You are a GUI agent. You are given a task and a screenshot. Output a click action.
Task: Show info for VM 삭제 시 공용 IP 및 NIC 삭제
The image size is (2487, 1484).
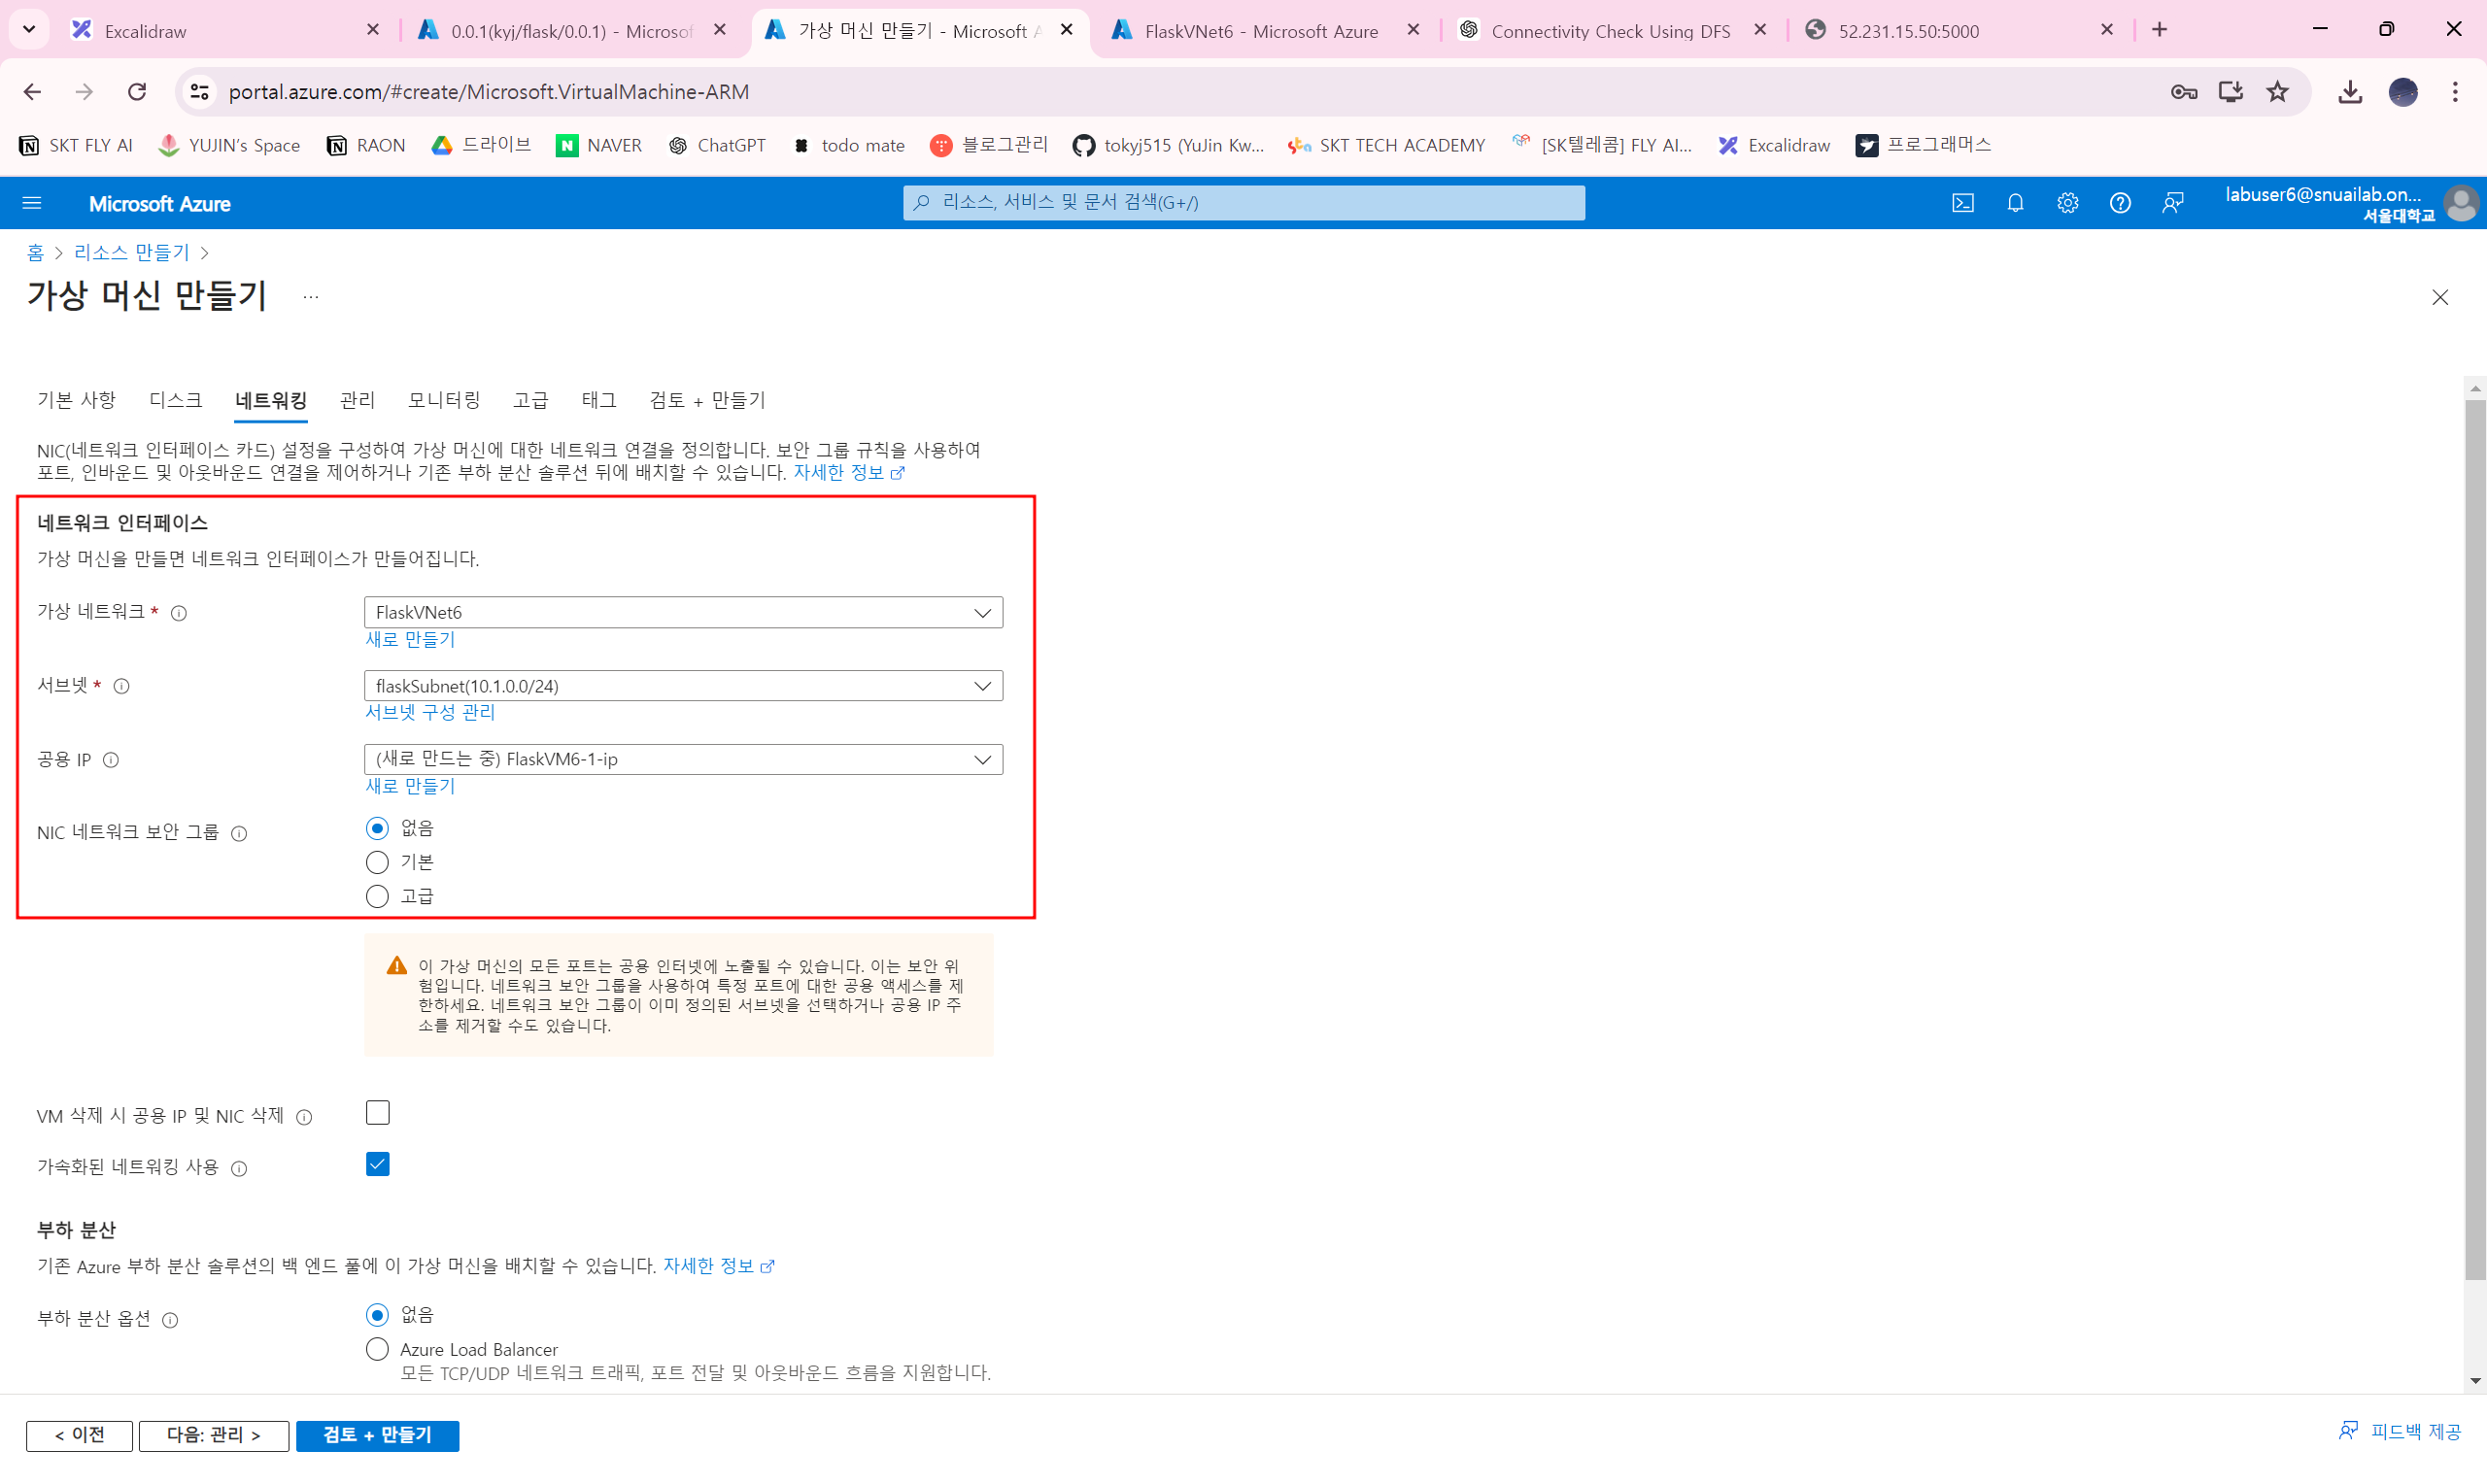click(304, 1117)
